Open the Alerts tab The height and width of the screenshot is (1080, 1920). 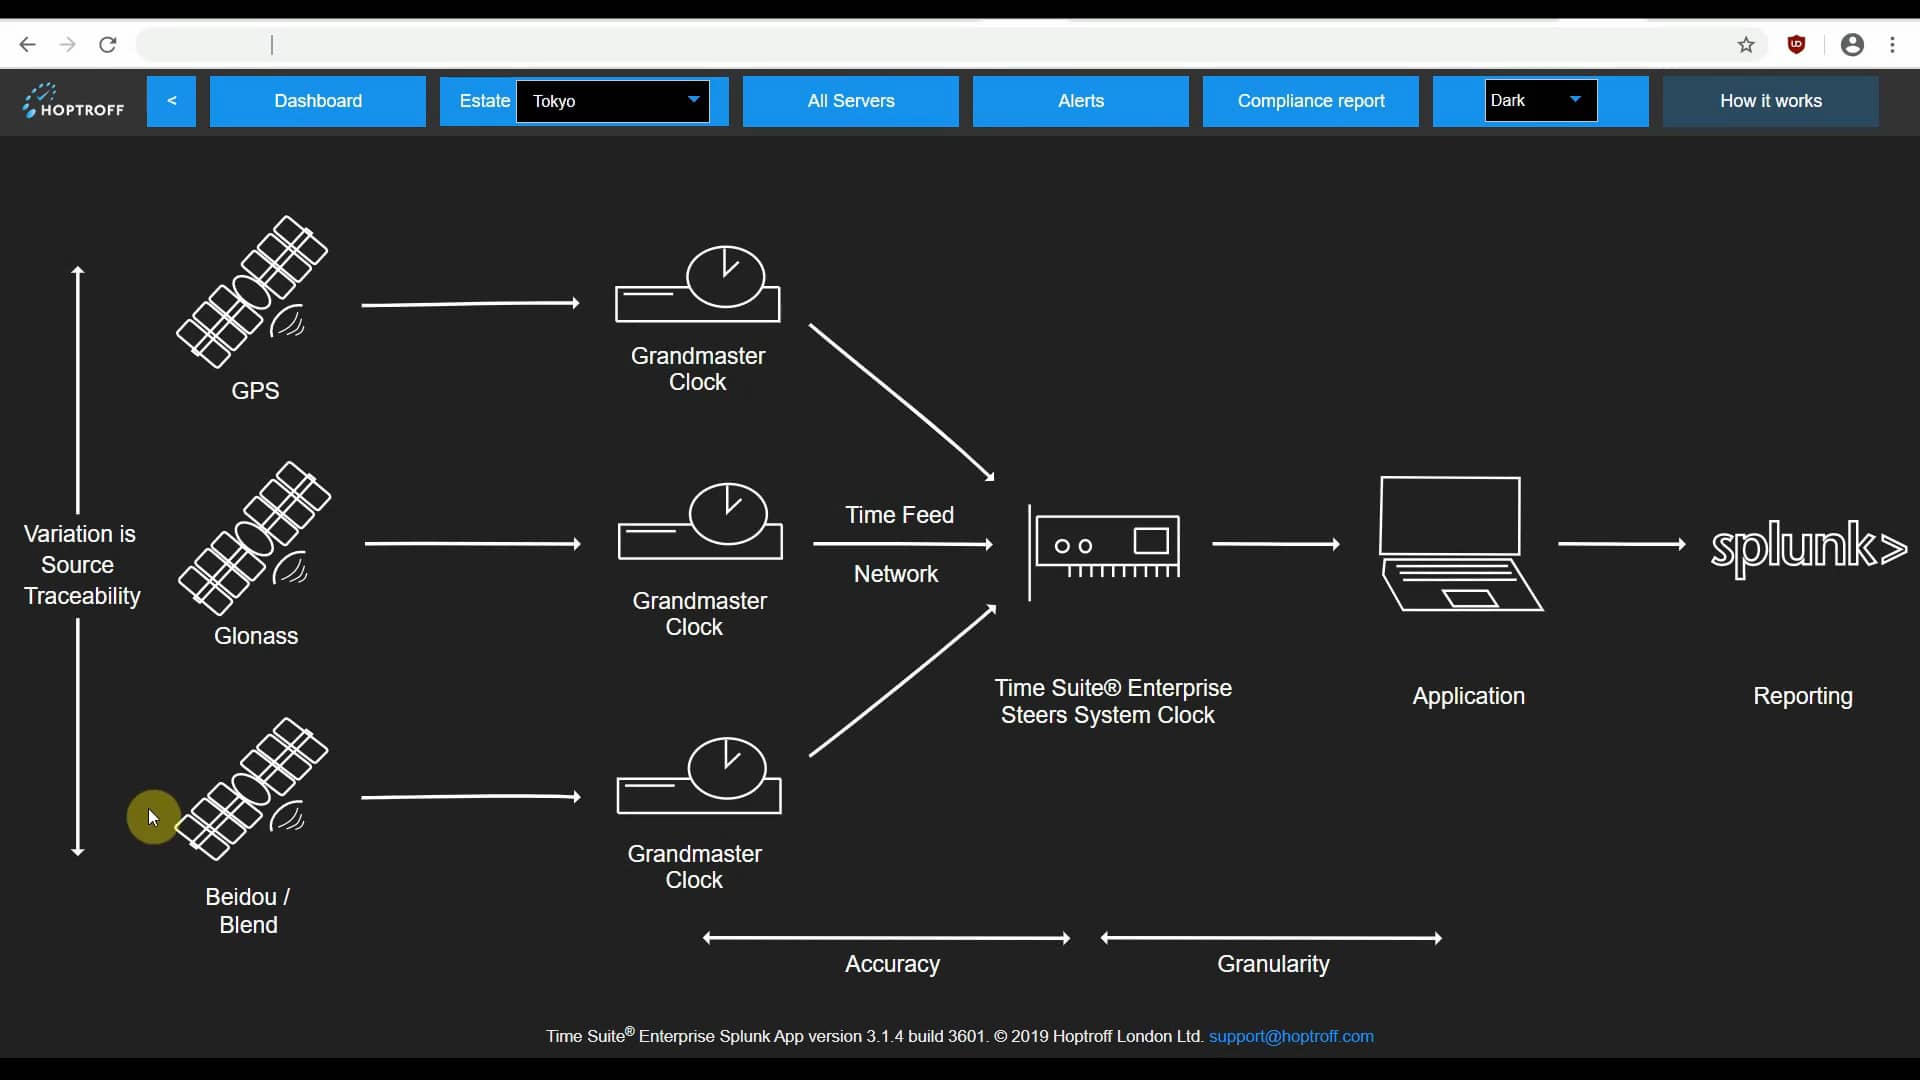(x=1080, y=100)
